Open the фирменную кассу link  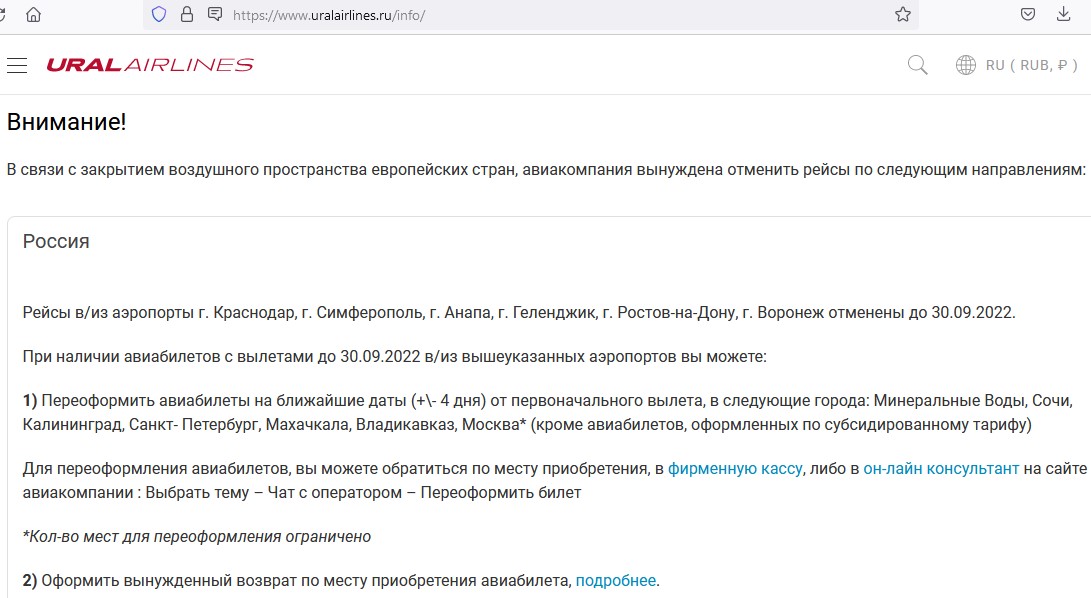(735, 468)
